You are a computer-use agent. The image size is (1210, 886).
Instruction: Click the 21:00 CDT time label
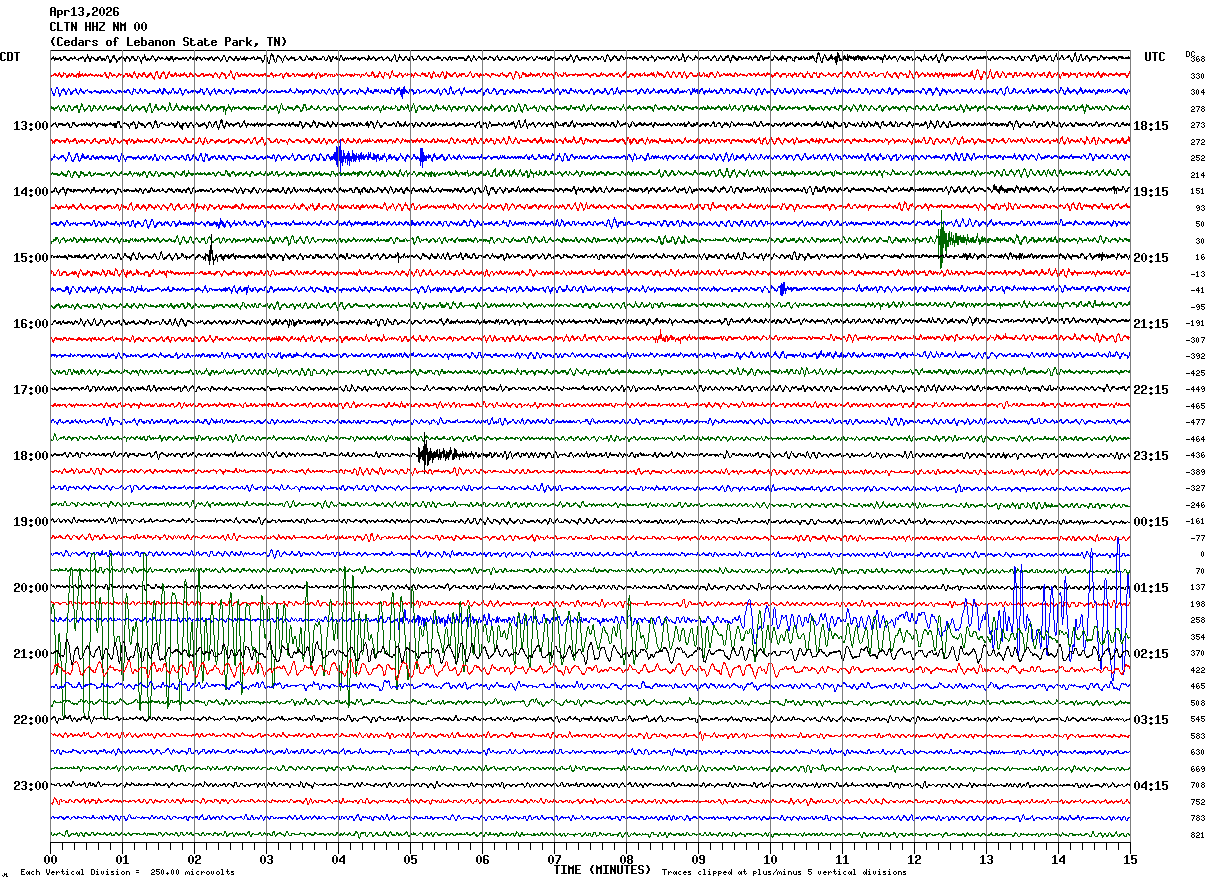[30, 654]
